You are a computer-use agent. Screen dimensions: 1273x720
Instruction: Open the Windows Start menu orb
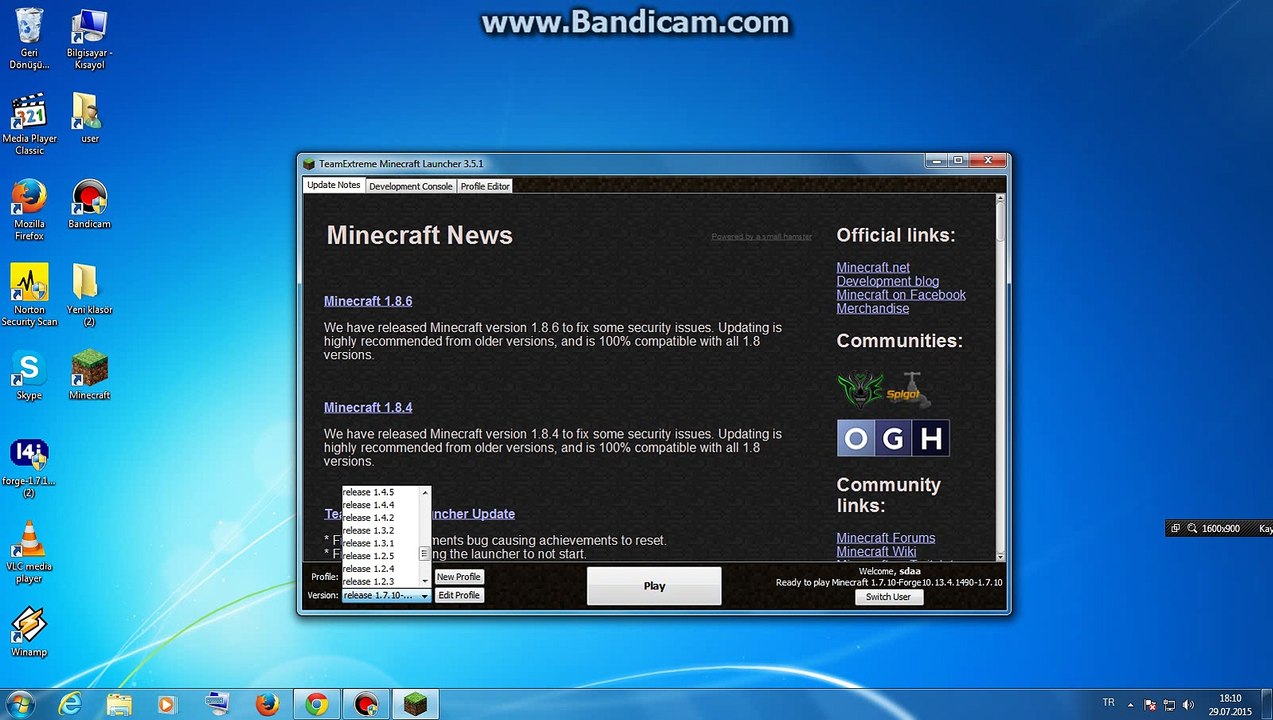[x=19, y=703]
